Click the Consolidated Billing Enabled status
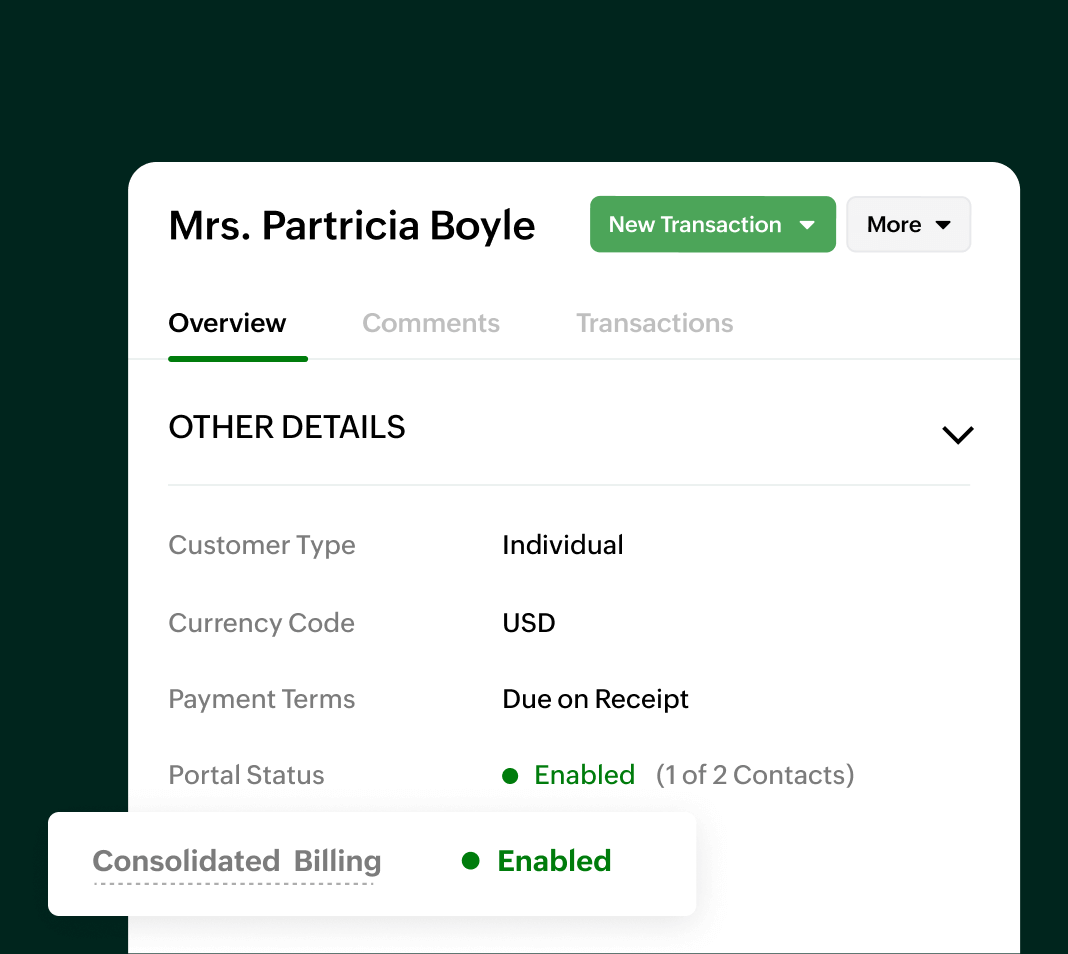The image size is (1068, 954). tap(554, 861)
